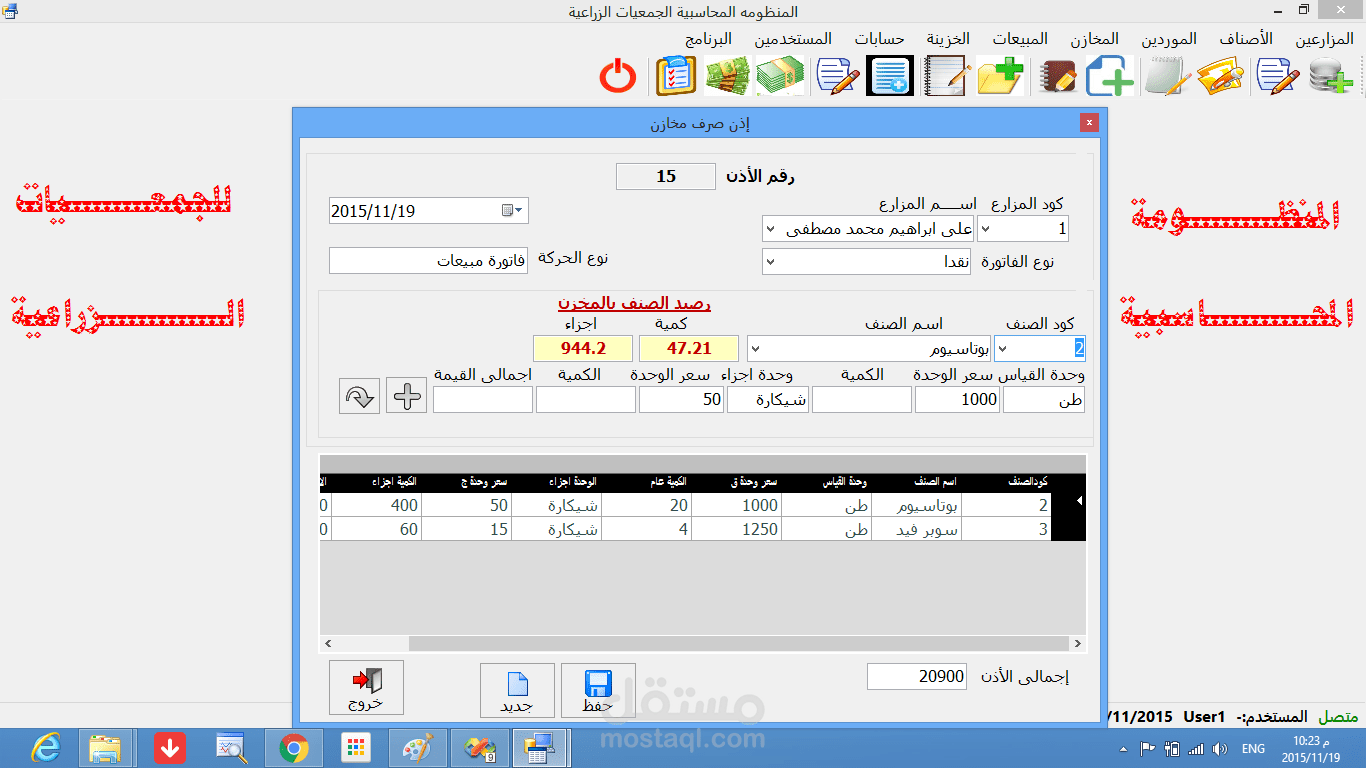The height and width of the screenshot is (768, 1366).
Task: Open the brown address book icon
Action: 1056,74
